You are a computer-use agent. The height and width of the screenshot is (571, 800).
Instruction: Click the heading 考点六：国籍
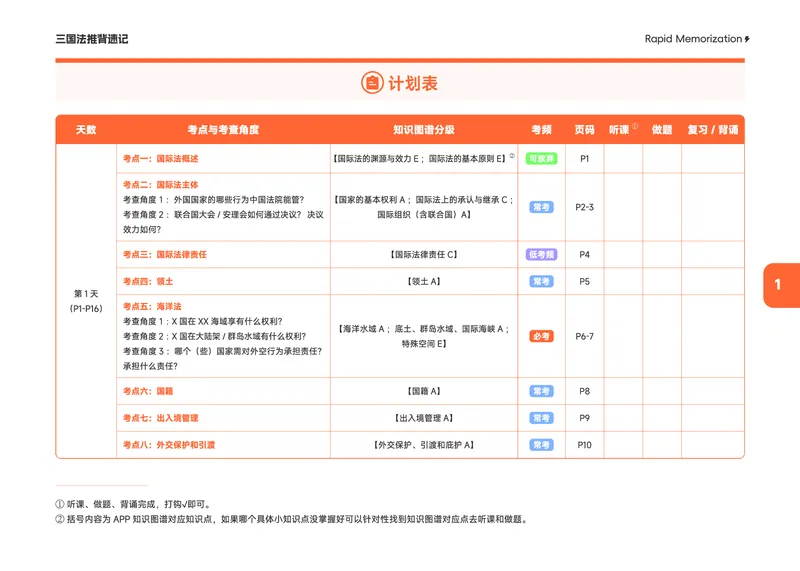(x=147, y=391)
